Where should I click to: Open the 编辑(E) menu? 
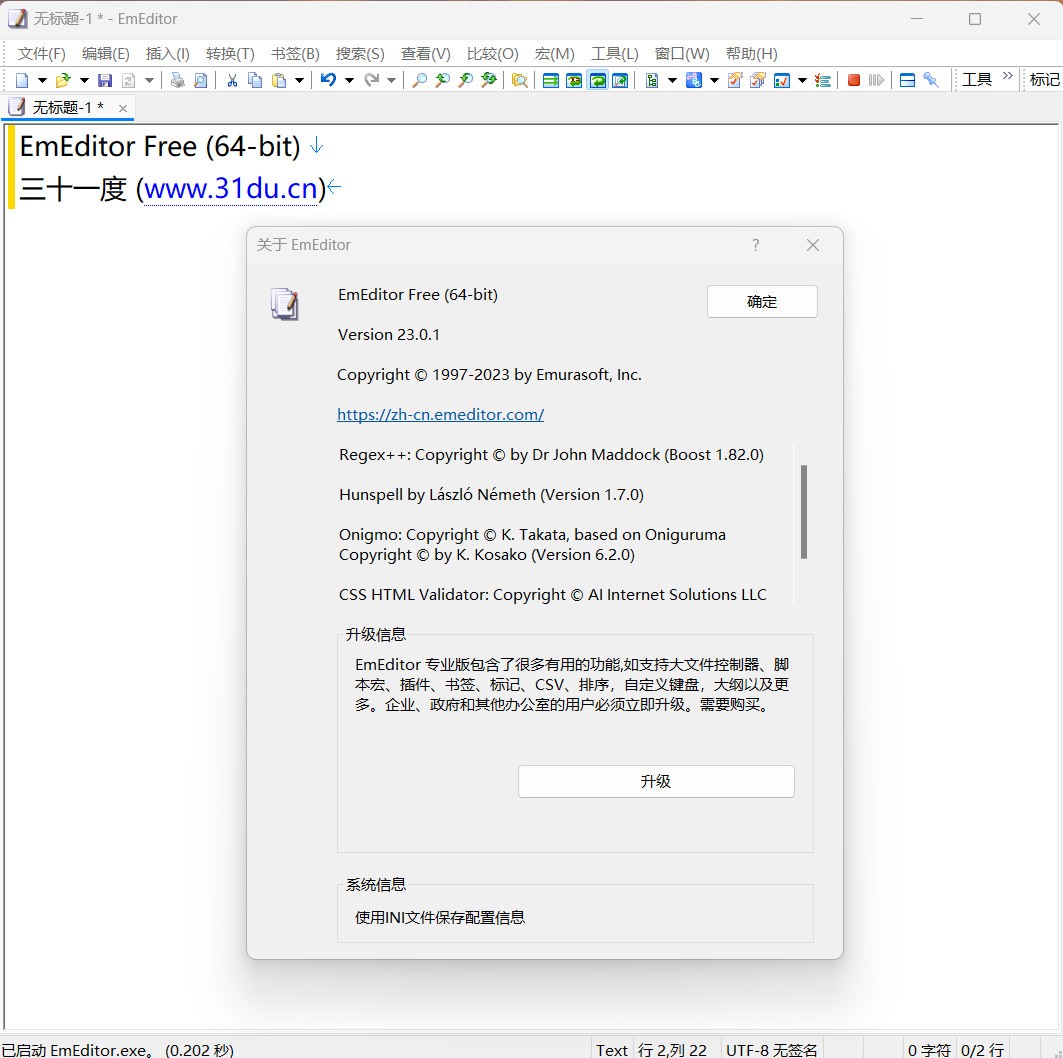pos(105,54)
